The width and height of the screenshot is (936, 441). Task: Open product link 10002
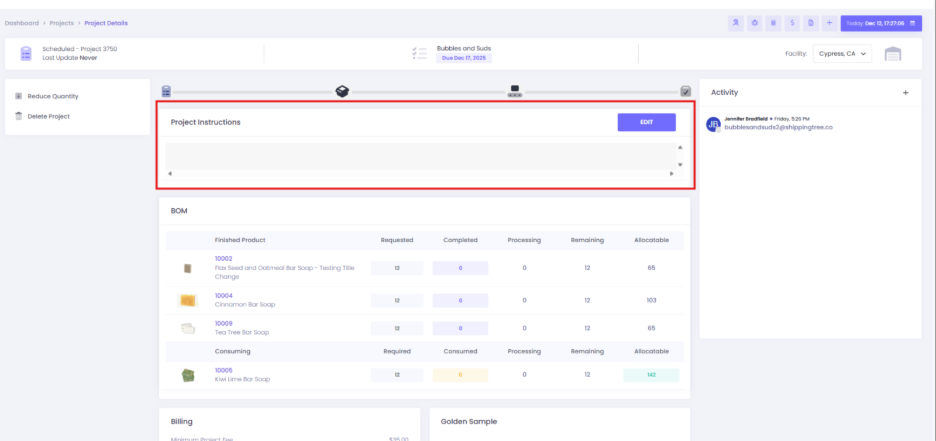pos(223,258)
